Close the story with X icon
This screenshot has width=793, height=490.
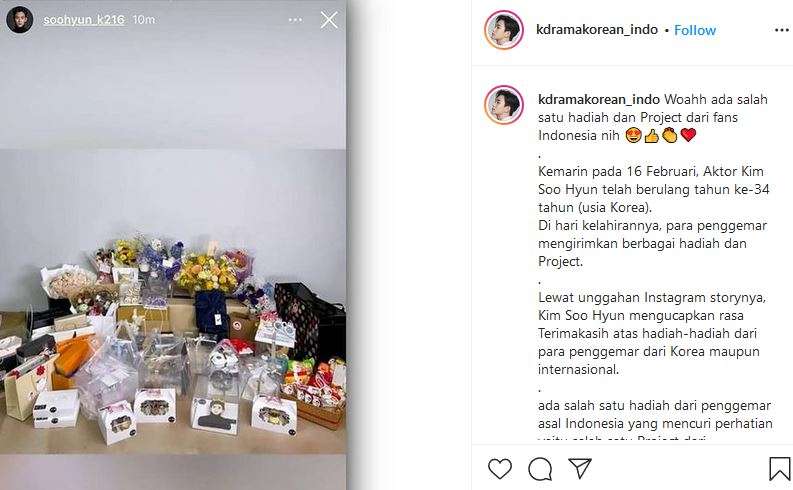pos(329,20)
